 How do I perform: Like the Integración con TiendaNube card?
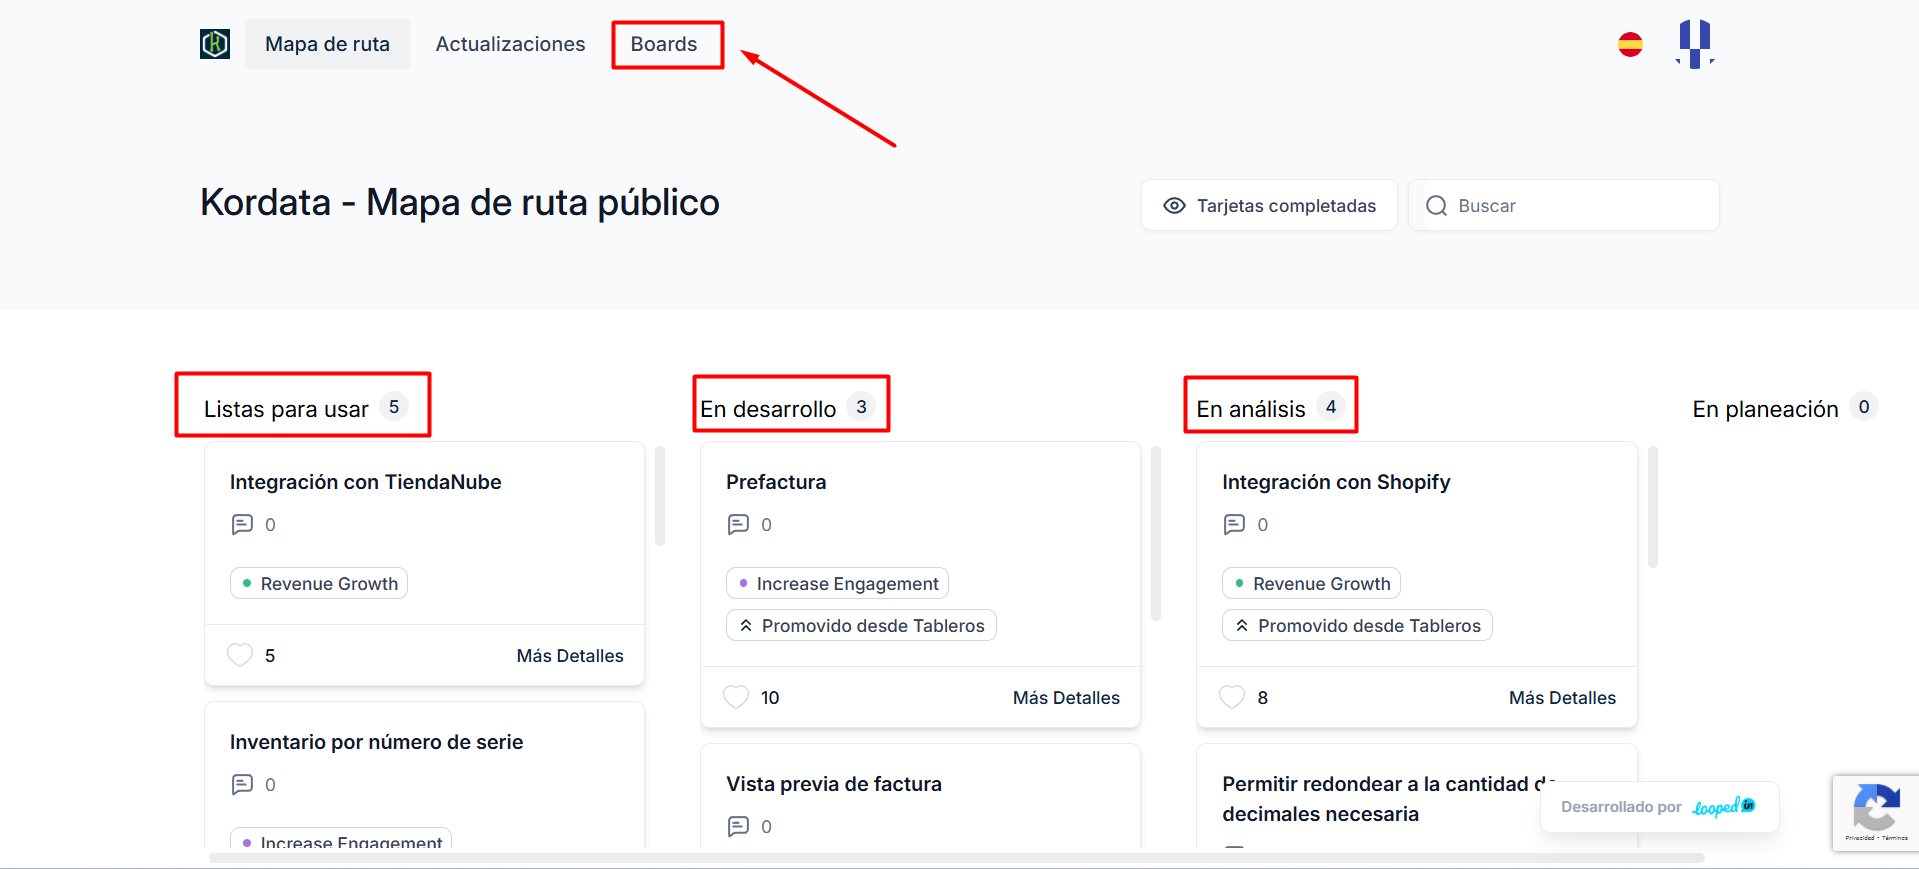pos(240,655)
